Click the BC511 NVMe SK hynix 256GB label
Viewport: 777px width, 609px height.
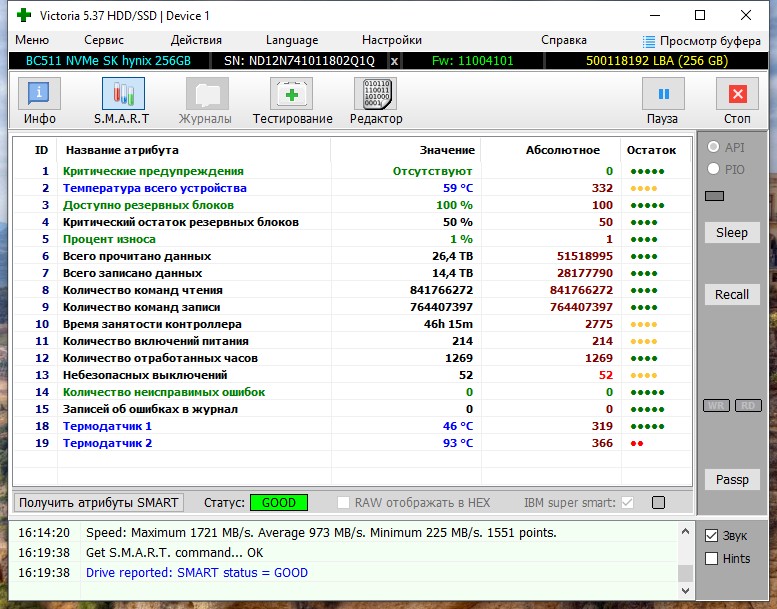point(109,61)
